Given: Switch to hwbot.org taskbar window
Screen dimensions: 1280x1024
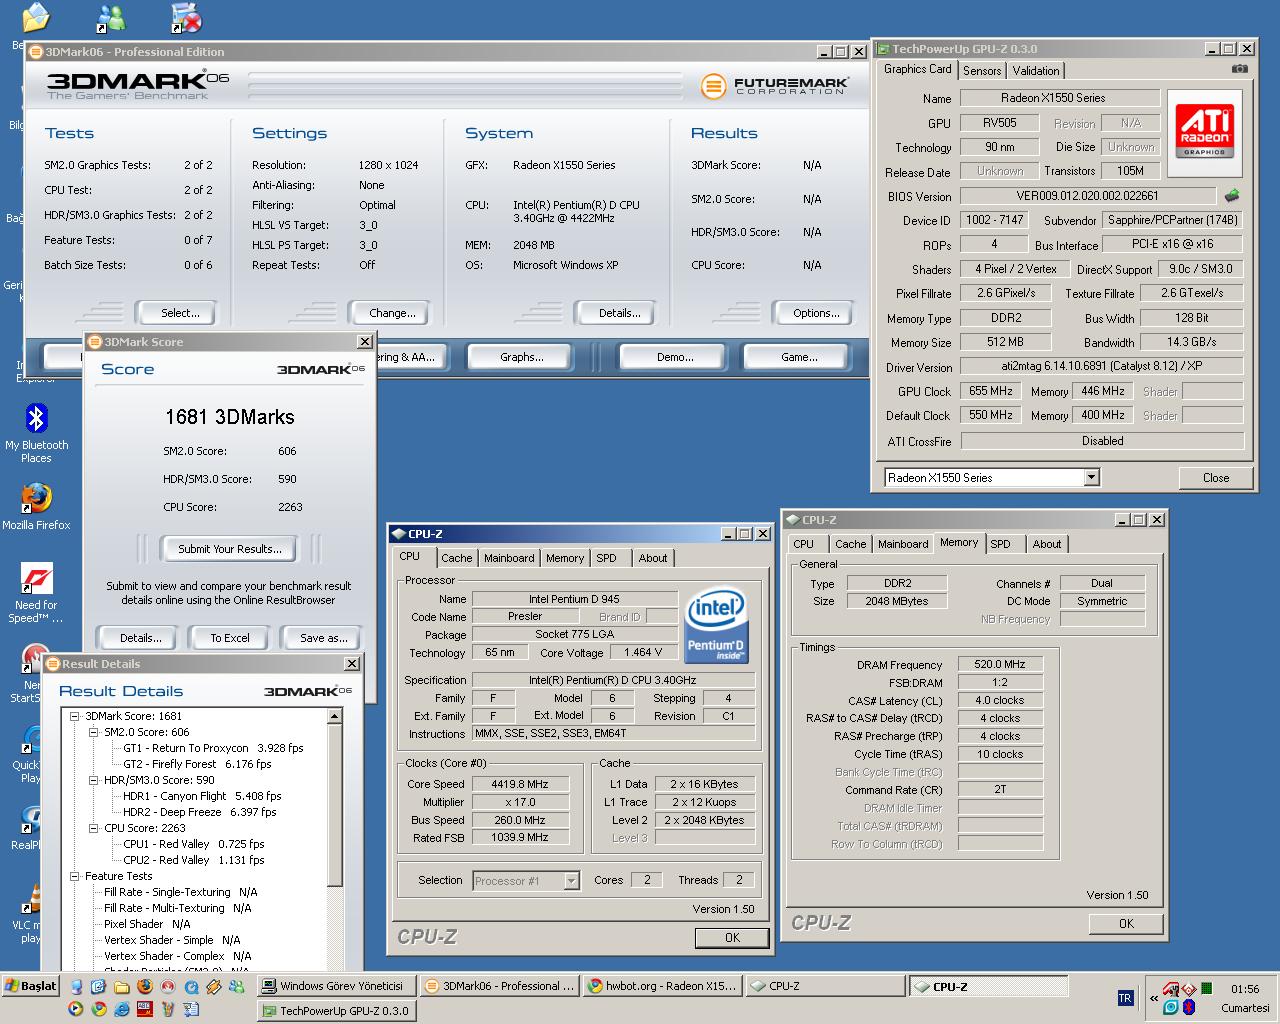Looking at the screenshot, I should tap(663, 986).
